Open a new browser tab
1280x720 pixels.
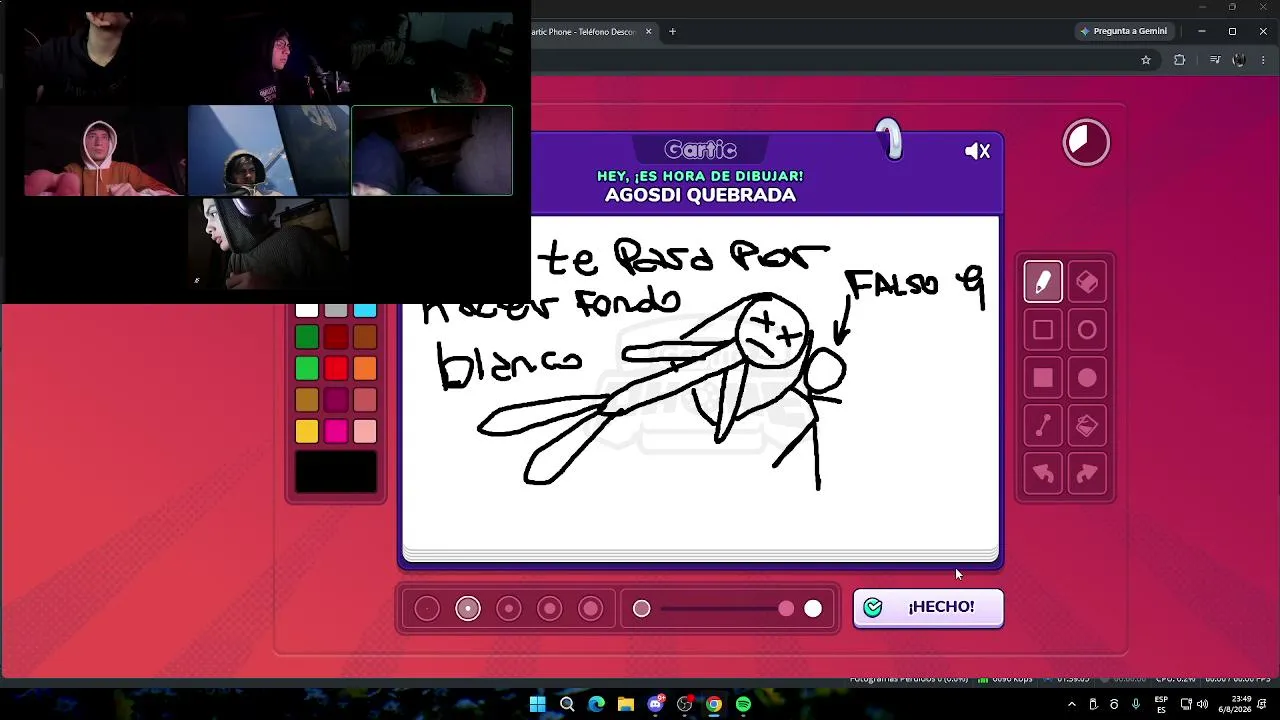click(x=672, y=32)
